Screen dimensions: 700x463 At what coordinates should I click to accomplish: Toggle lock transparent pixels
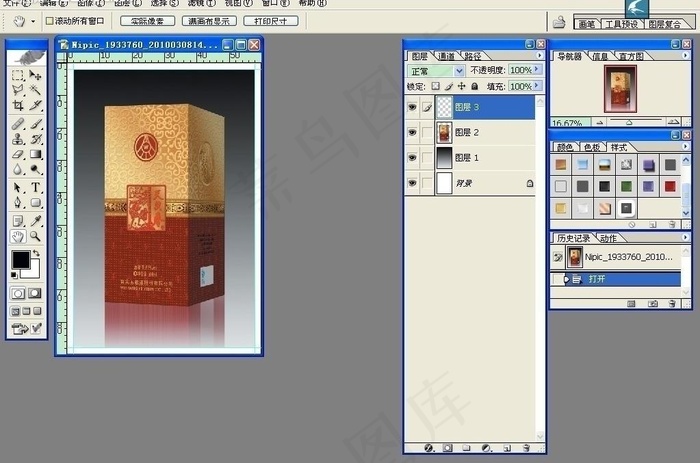click(435, 86)
